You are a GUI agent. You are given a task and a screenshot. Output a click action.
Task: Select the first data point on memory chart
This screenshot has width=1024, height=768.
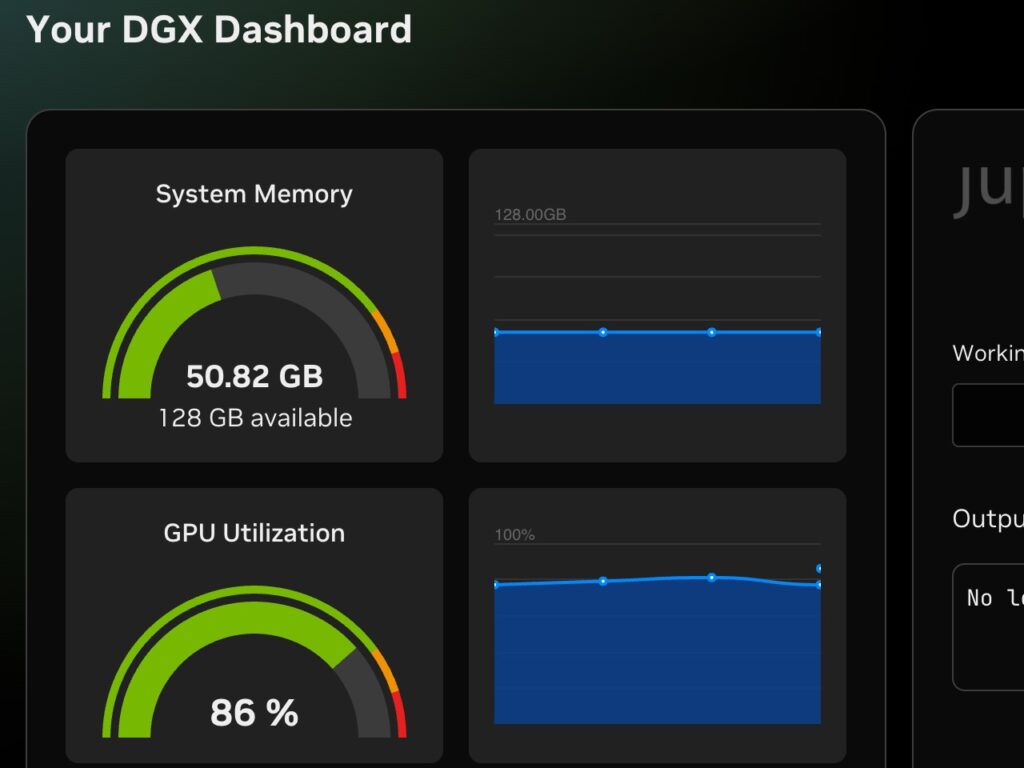[x=496, y=332]
